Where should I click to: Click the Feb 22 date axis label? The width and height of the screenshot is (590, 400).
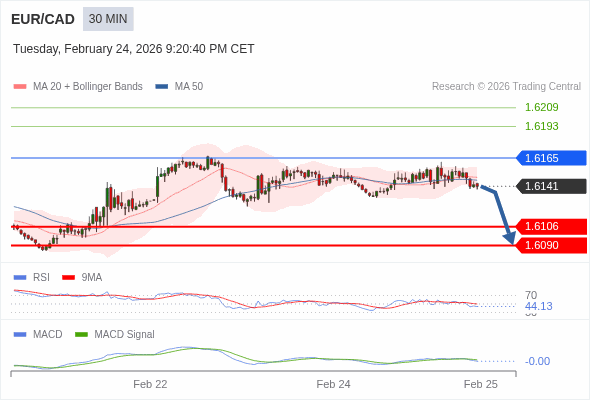150,384
